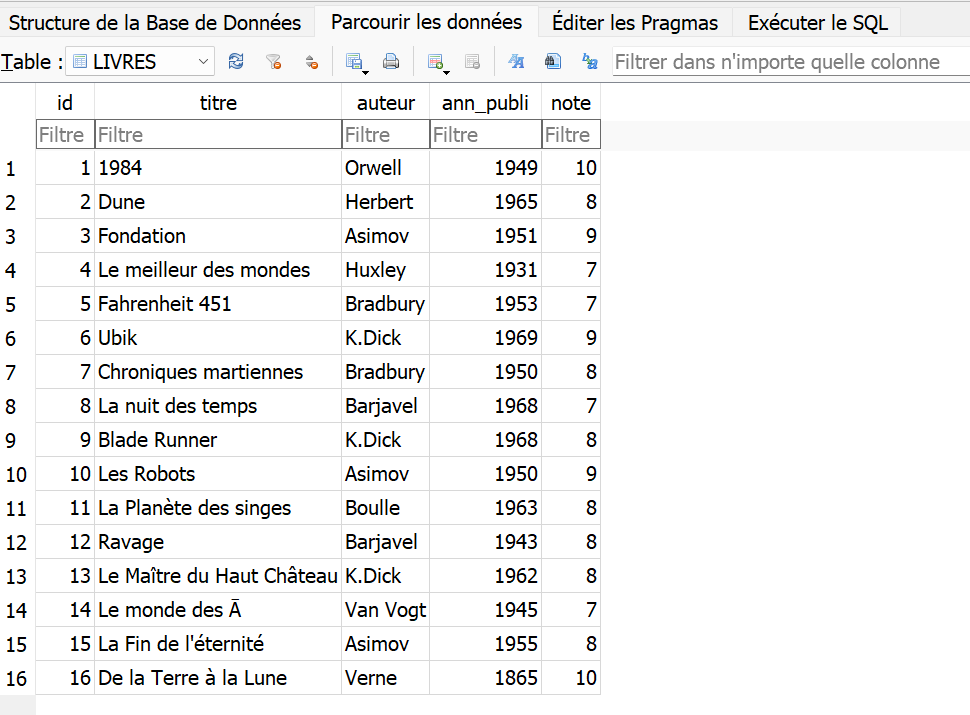Click the find in cells binoculars icon
Viewport: 970px width, 715px height.
click(553, 62)
